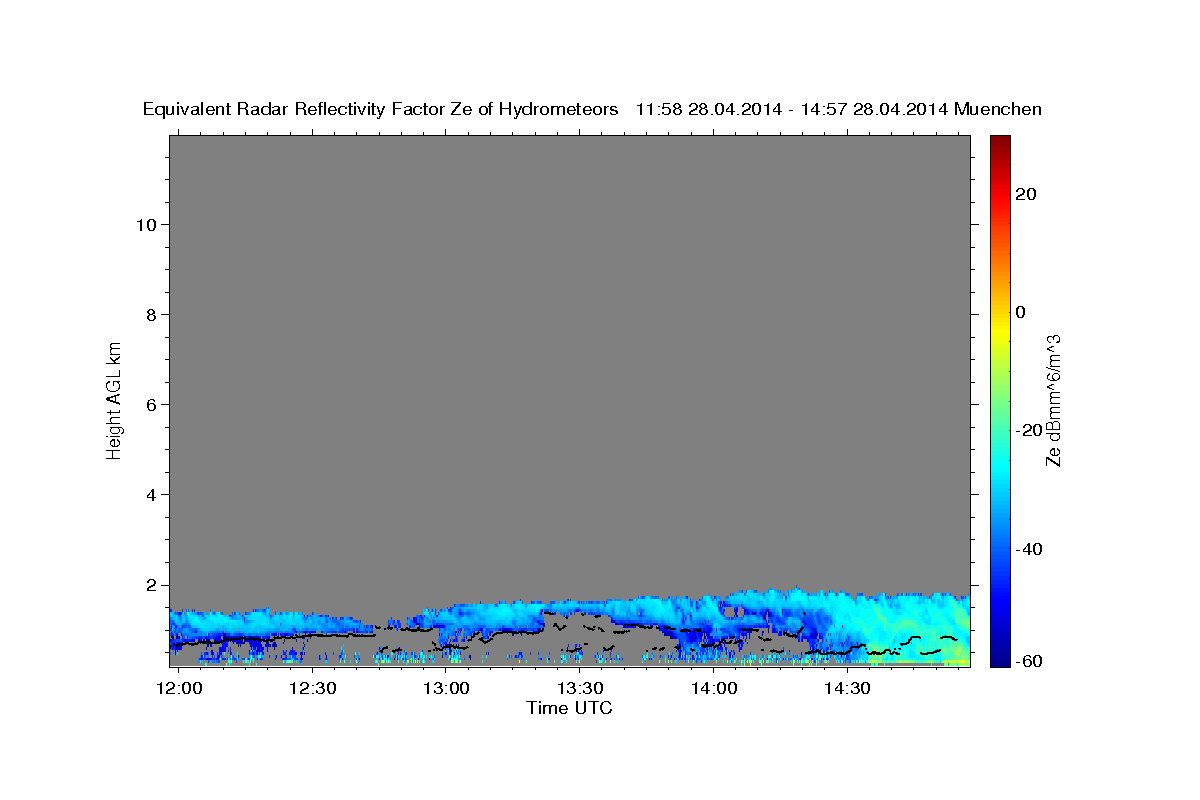Click the 'Height AGL km' axis label
1200x800 pixels.
point(115,399)
